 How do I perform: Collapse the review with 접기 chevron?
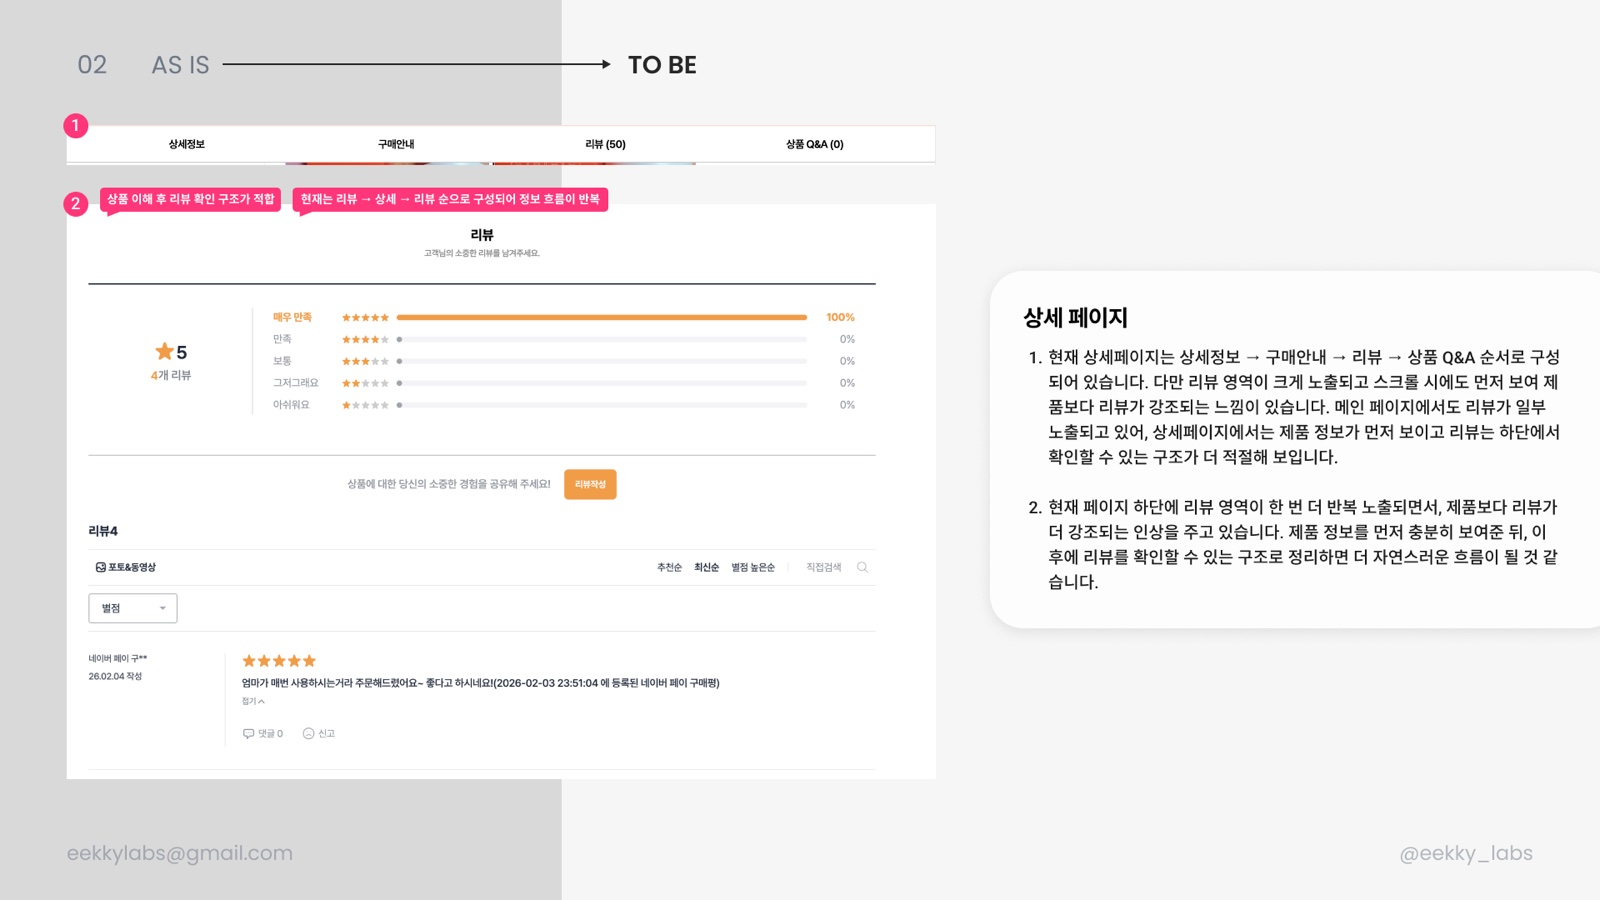(x=253, y=701)
